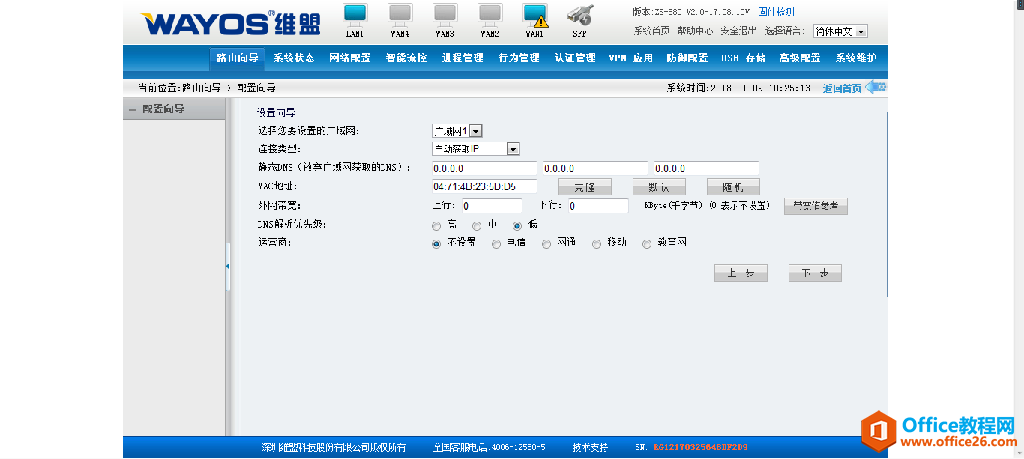The width and height of the screenshot is (1024, 459).
Task: Open the VPN 应用 menu tab
Action: [631, 58]
